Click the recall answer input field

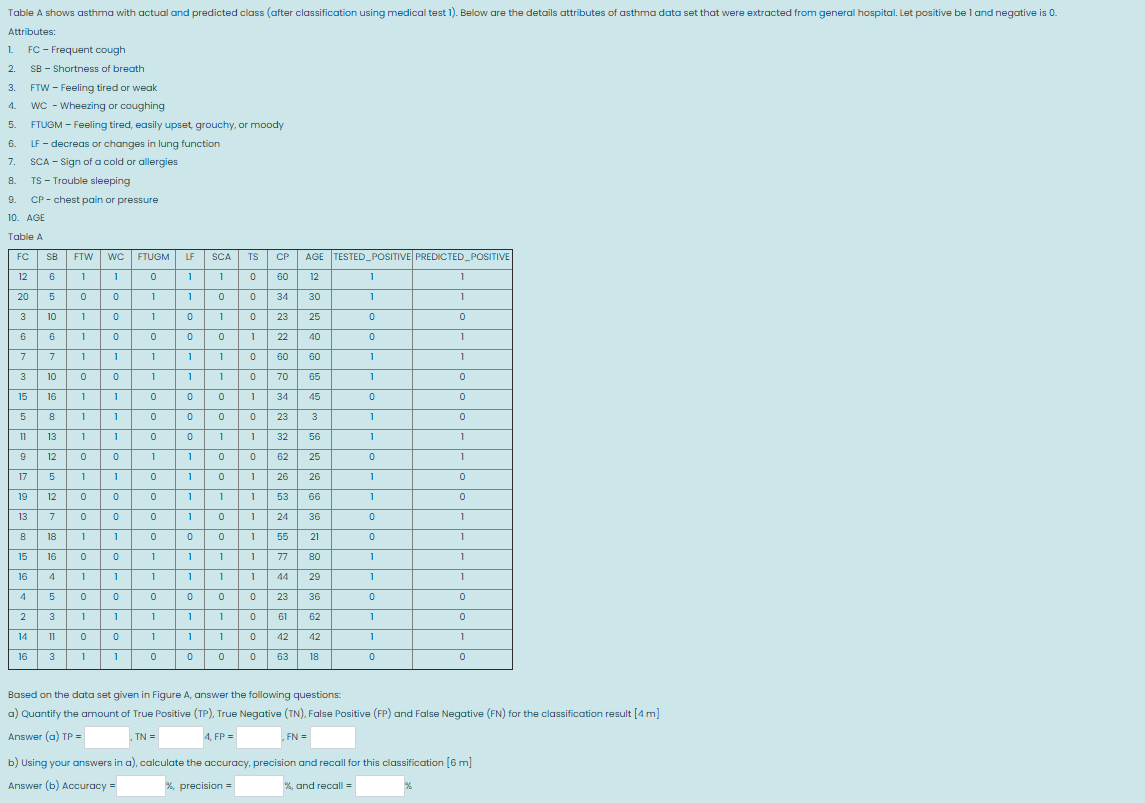pos(378,785)
